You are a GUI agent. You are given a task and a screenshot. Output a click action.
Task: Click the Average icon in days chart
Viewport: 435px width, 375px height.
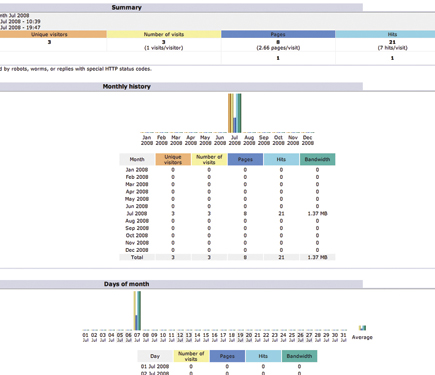tap(362, 328)
